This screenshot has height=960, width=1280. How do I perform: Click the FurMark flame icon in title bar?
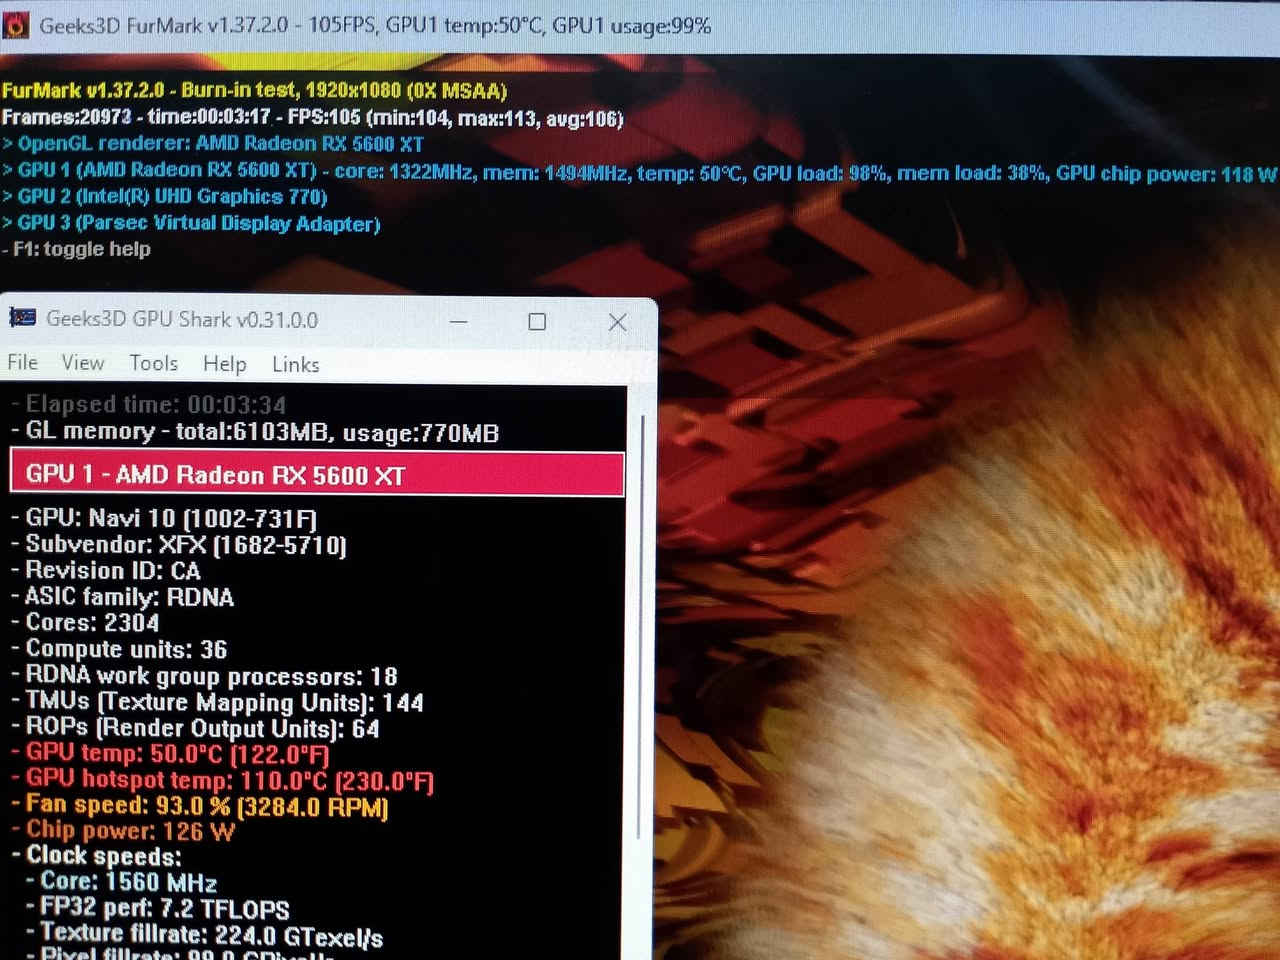[x=16, y=25]
